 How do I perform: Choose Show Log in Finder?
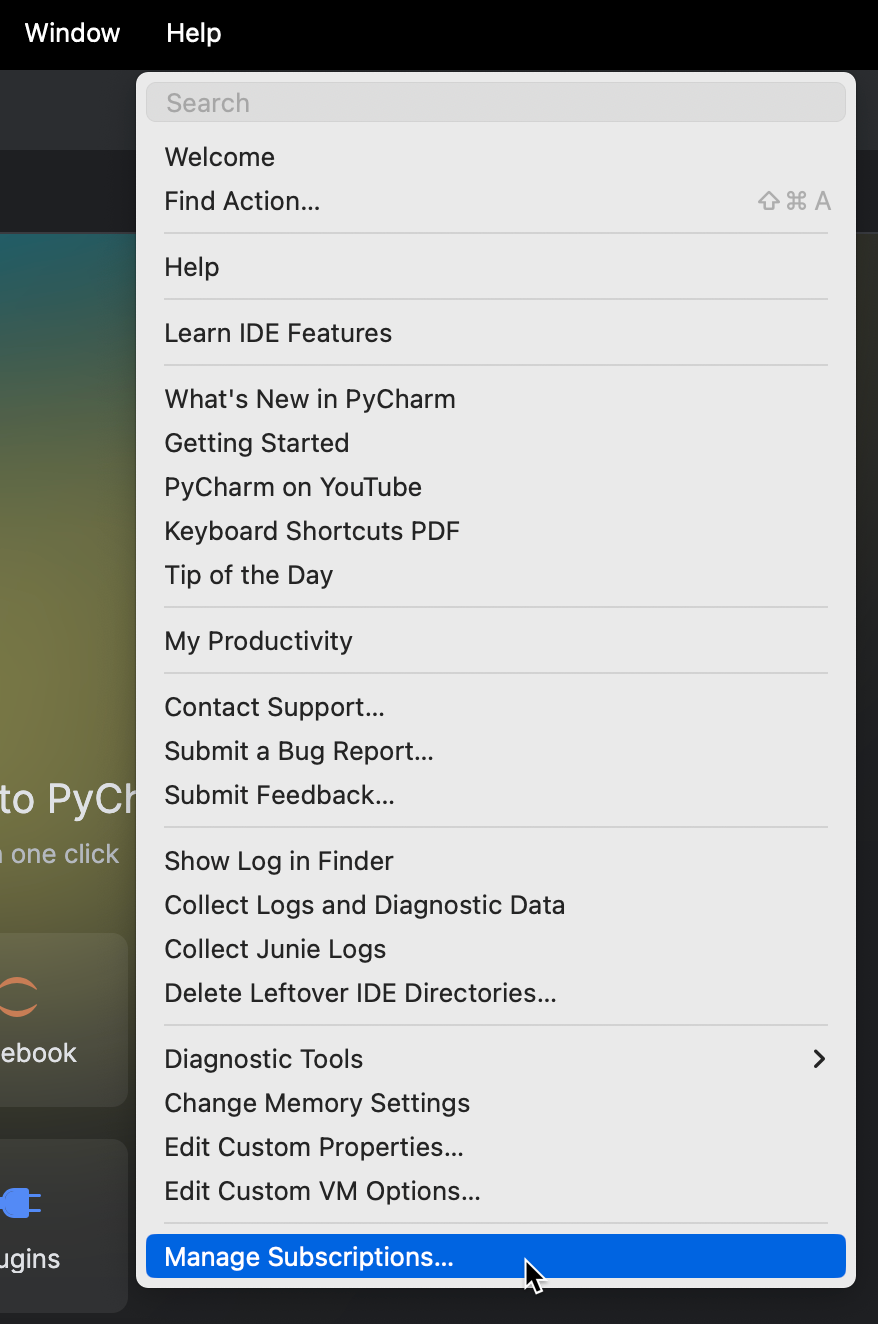point(279,860)
